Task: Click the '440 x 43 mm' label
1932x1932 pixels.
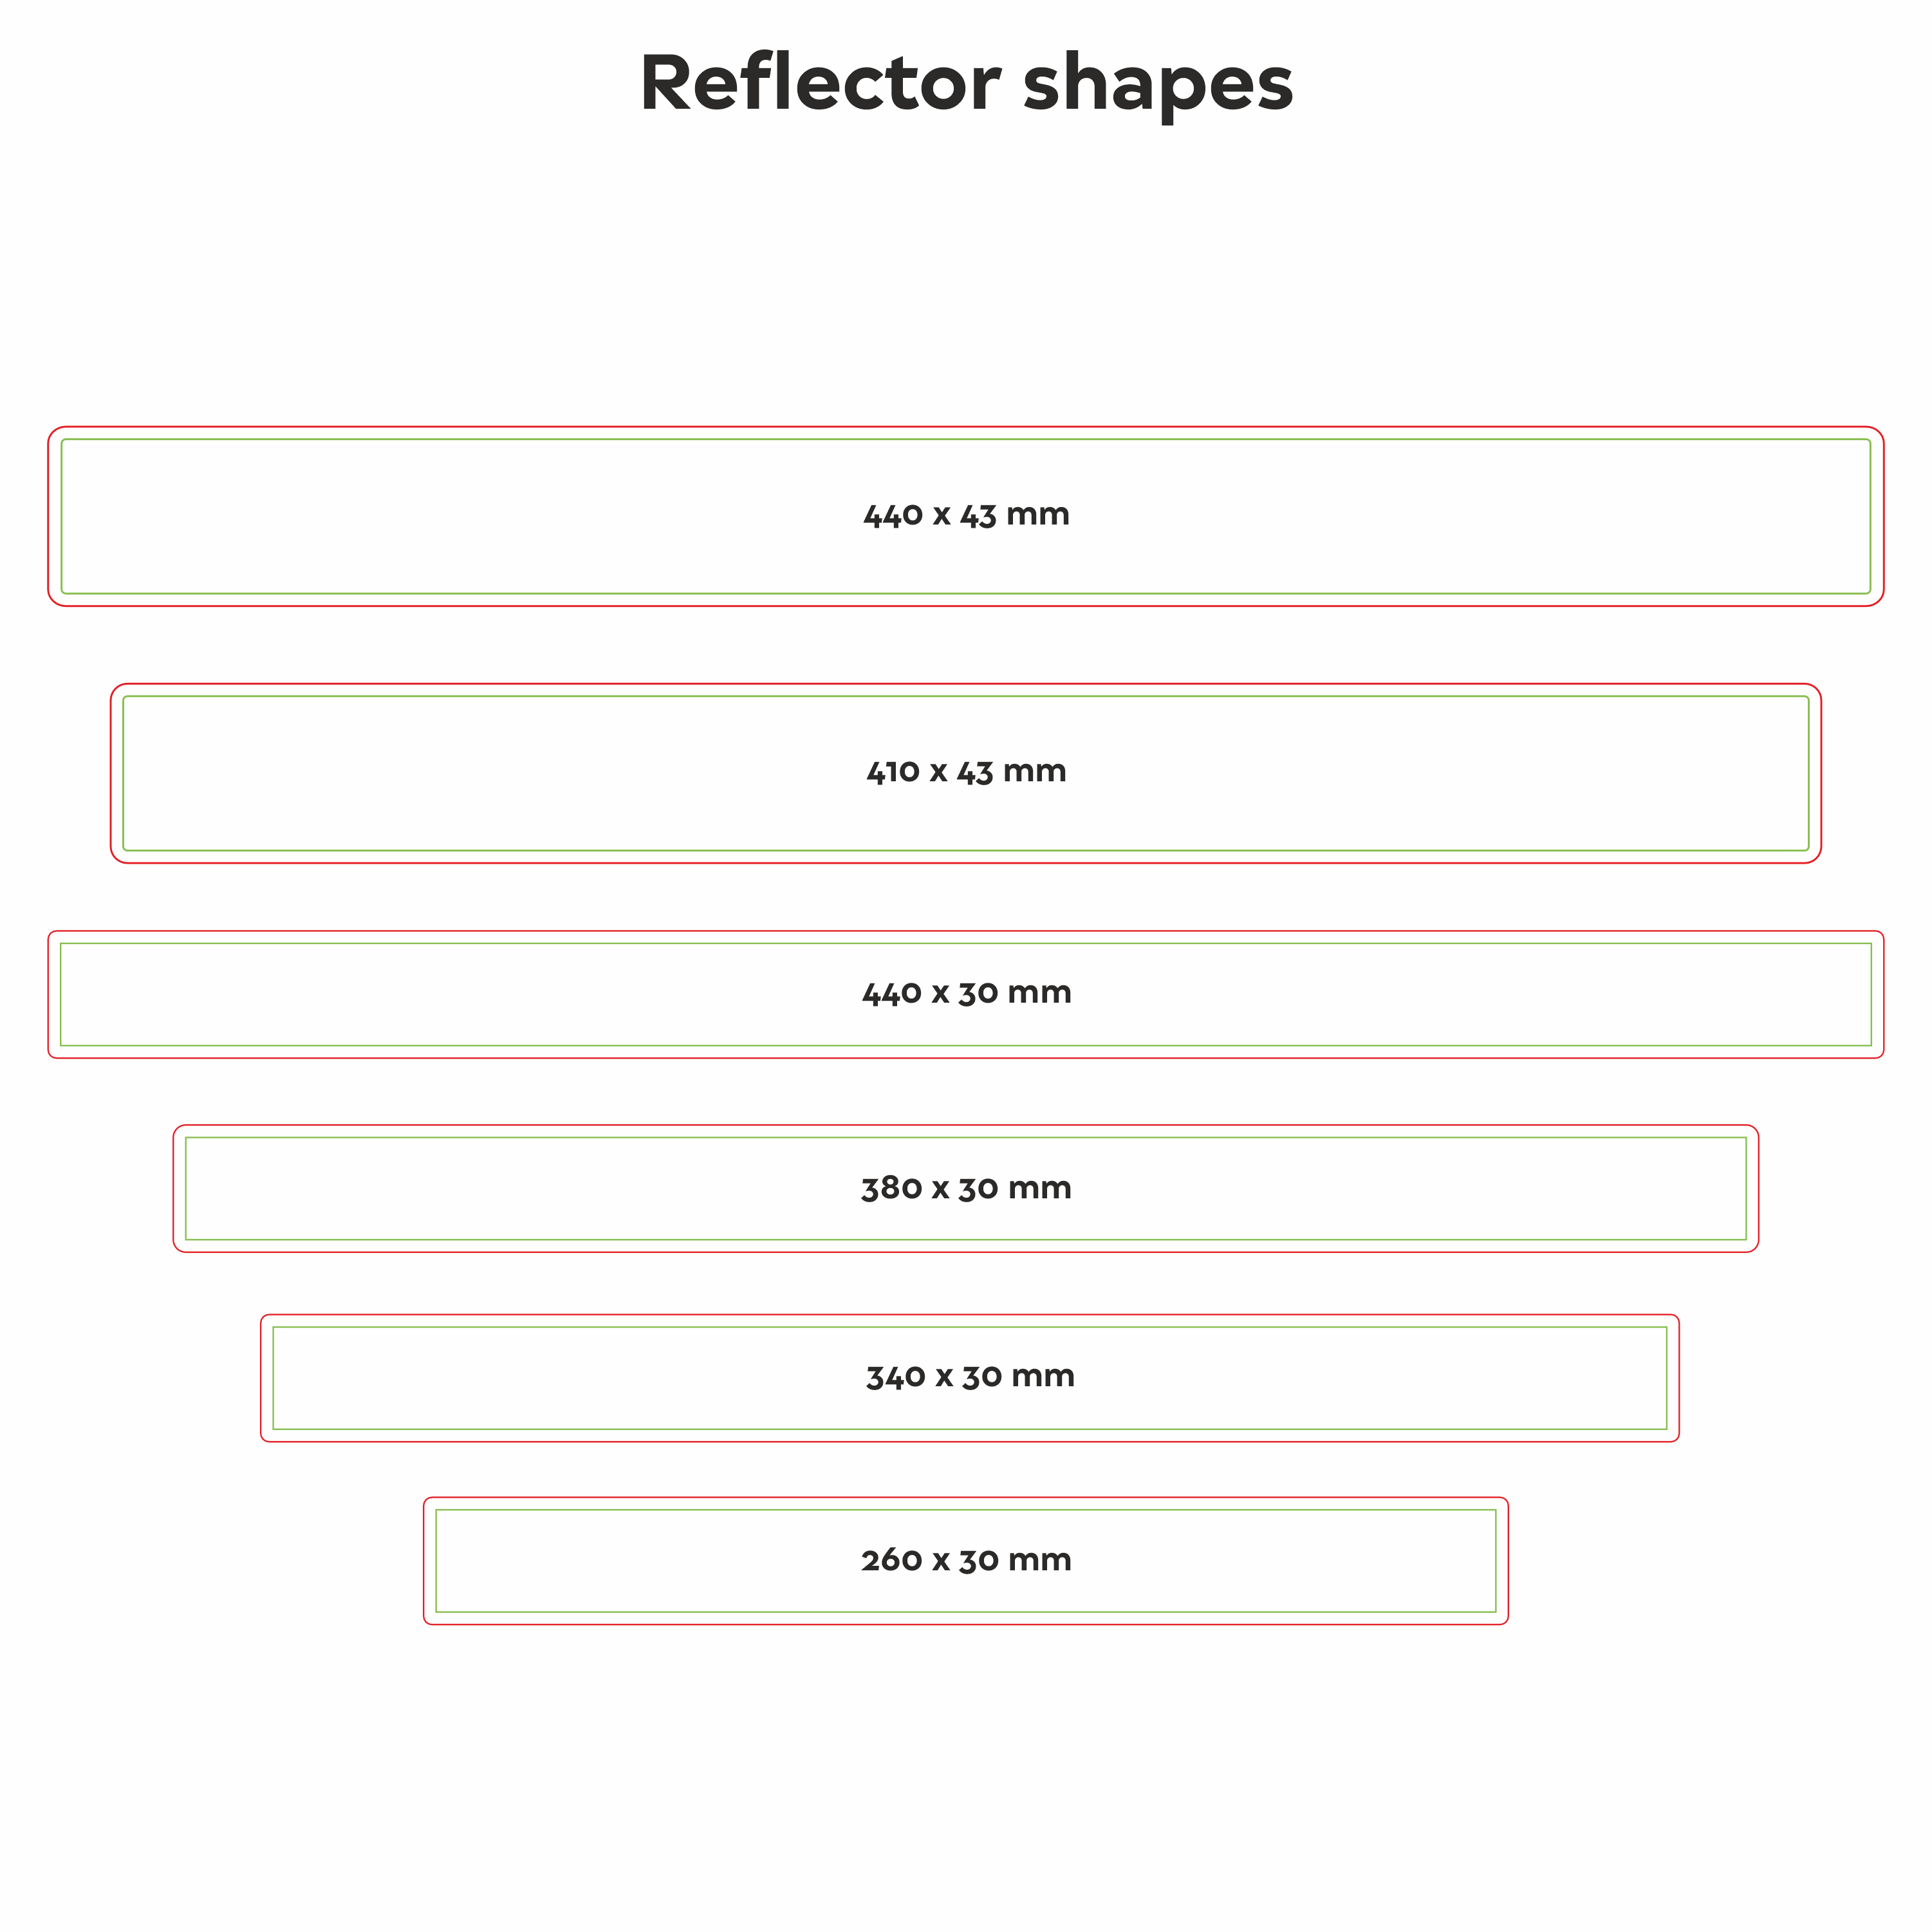Action: coord(966,516)
